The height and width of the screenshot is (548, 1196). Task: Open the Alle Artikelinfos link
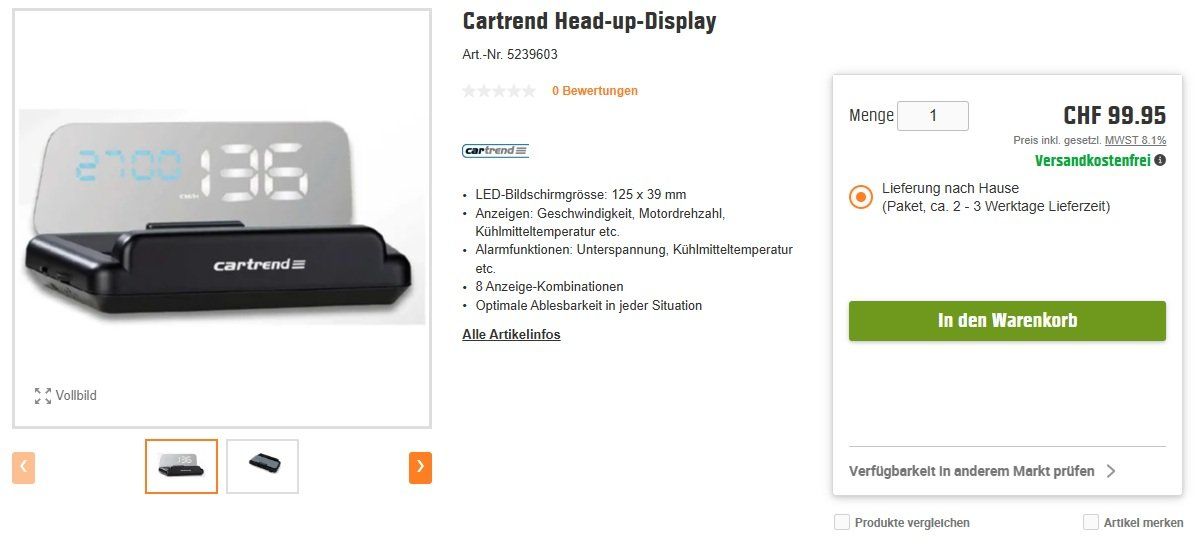coord(511,334)
